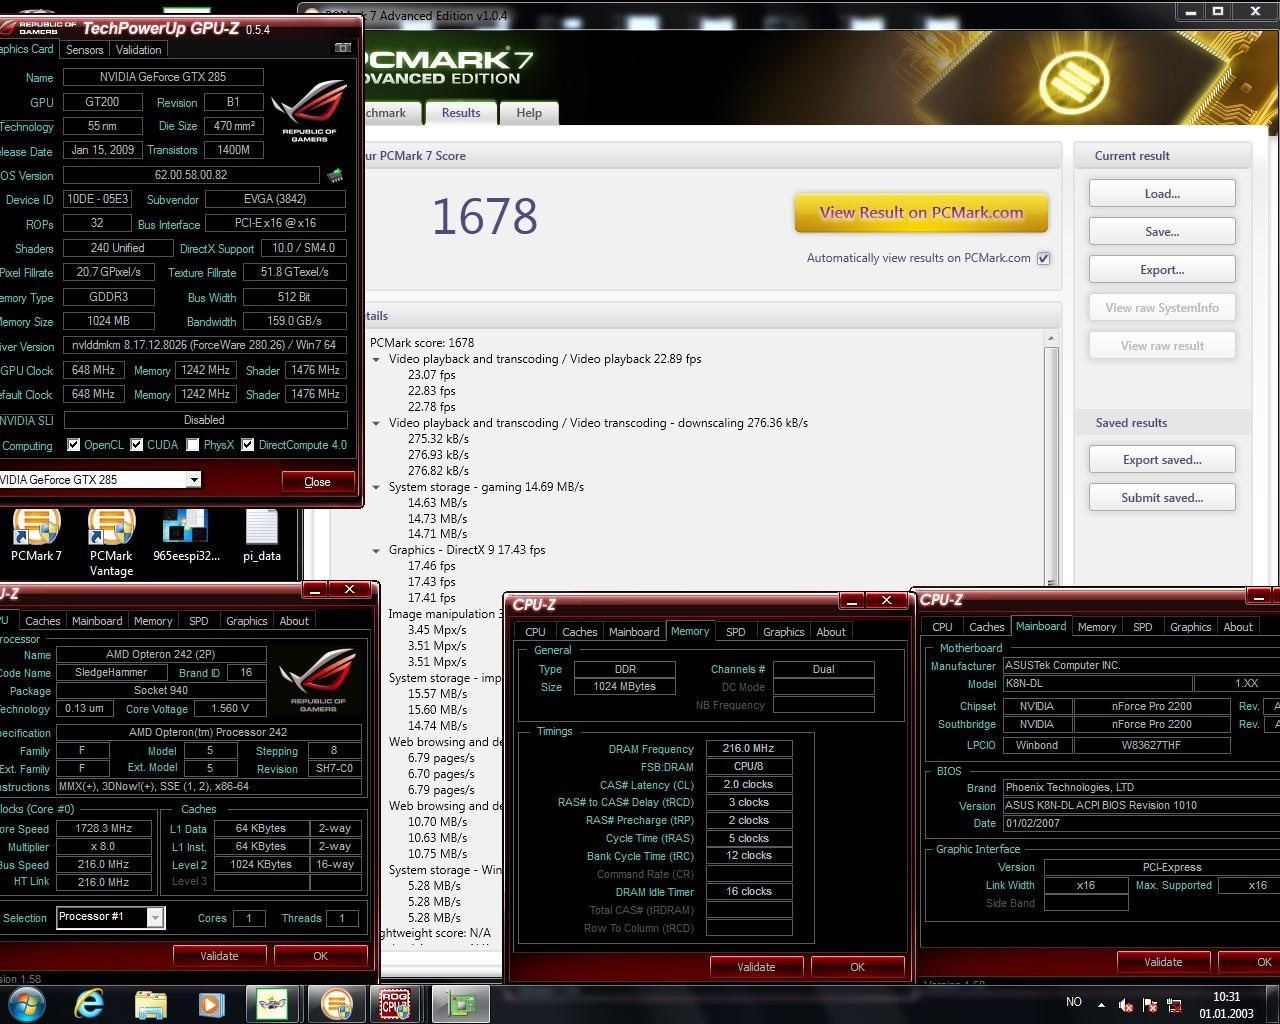This screenshot has height=1024, width=1280.
Task: Click OK in the CPU-Z CPU window
Action: click(x=320, y=955)
